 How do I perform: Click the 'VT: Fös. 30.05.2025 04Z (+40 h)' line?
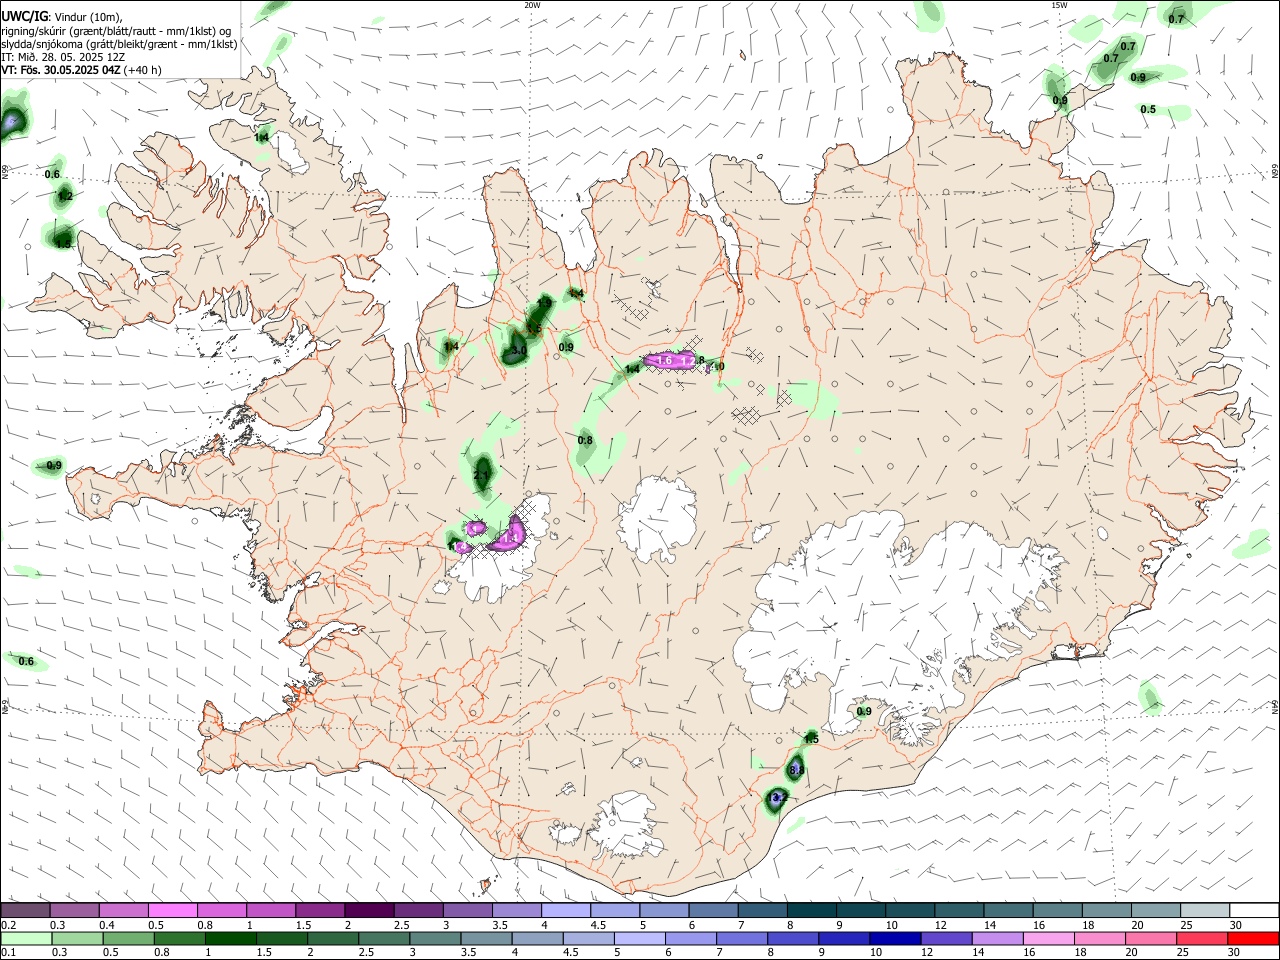[x=81, y=70]
